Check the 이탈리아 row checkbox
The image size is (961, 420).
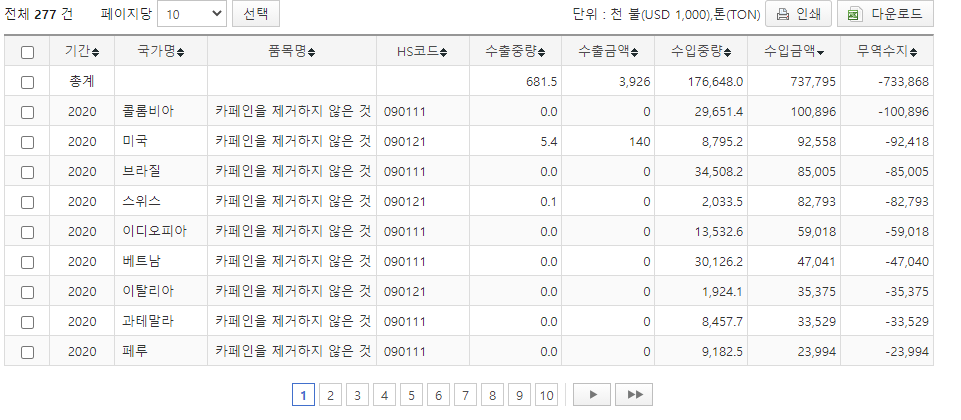(27, 292)
